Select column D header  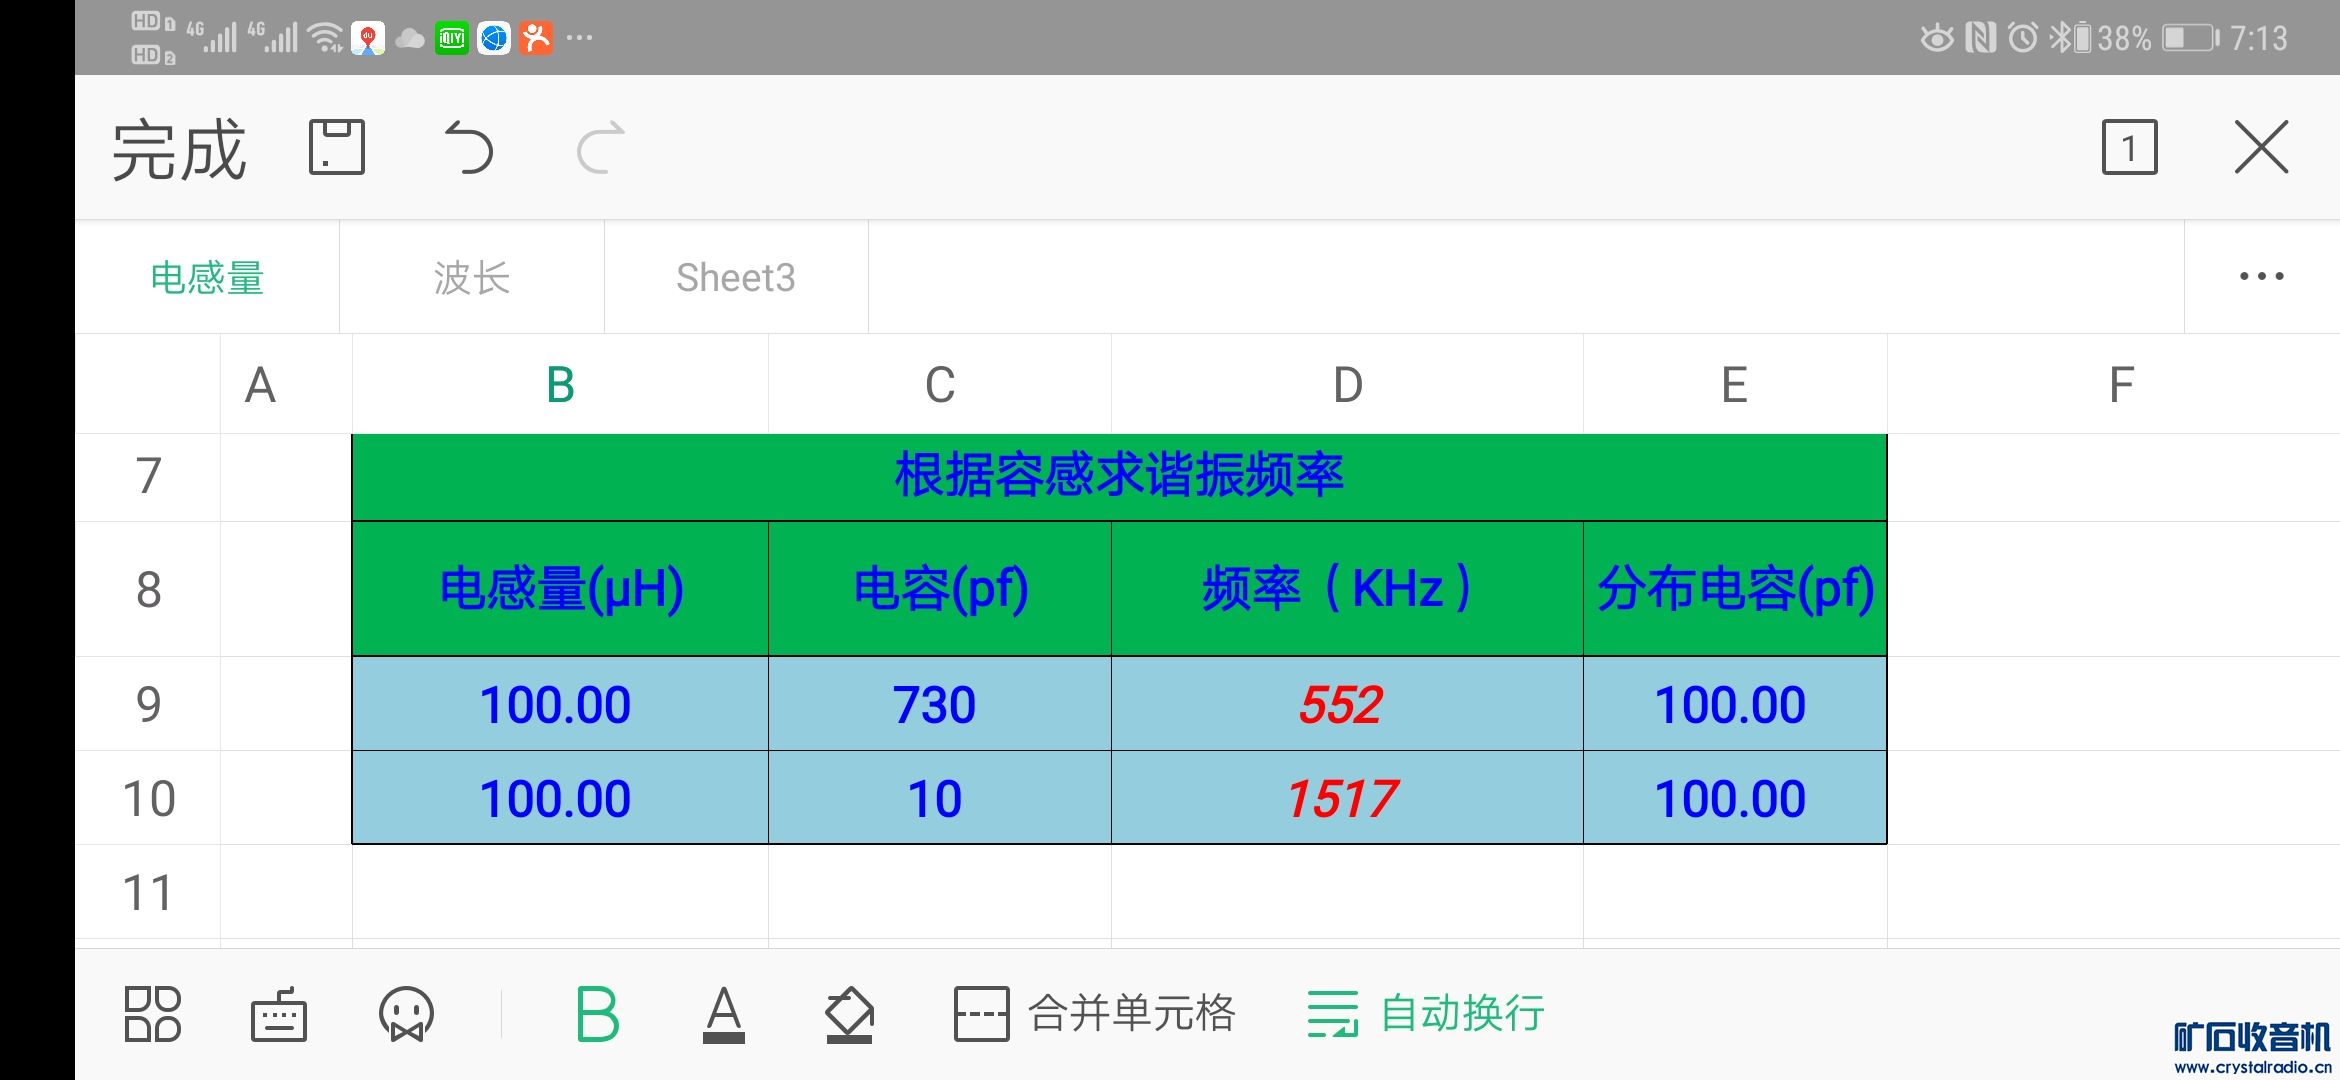click(1347, 385)
